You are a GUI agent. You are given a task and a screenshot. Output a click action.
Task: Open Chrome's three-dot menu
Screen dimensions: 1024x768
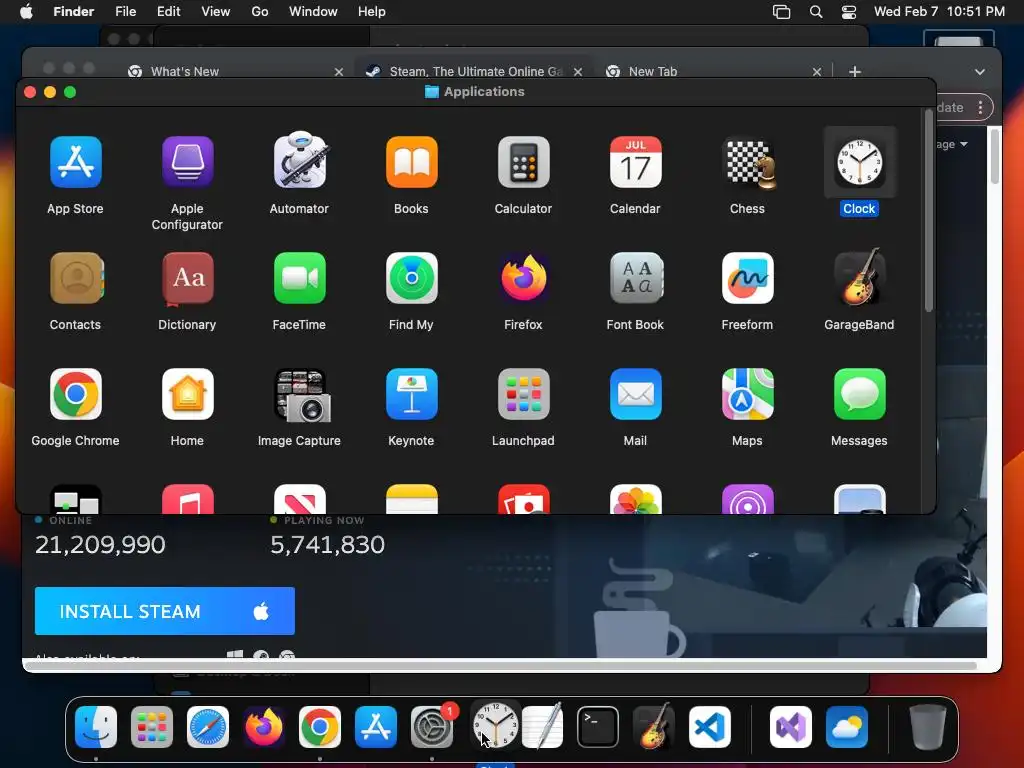(980, 108)
